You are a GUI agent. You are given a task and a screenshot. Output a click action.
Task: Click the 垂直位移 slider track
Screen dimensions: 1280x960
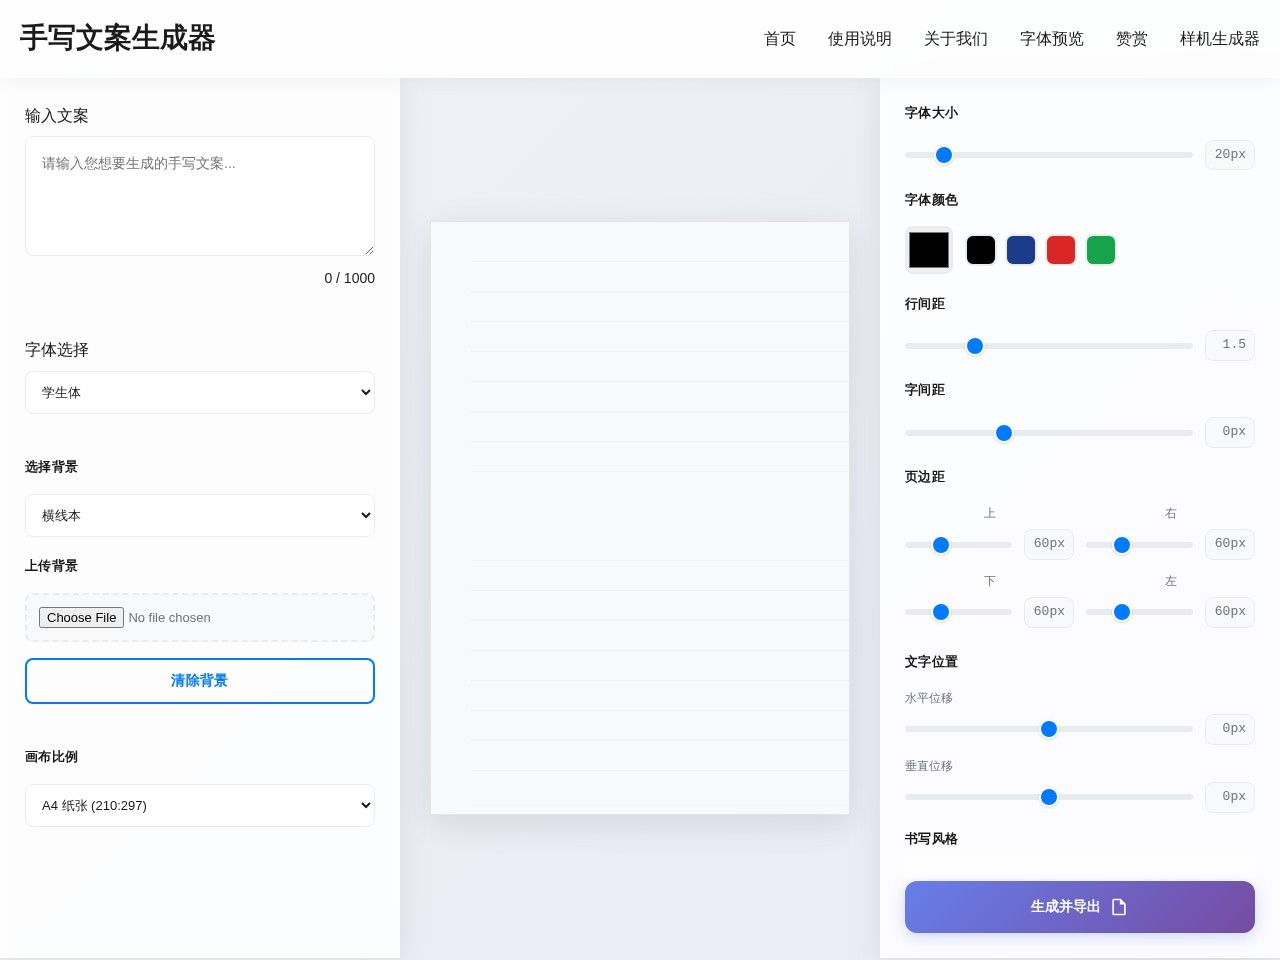[x=1049, y=797]
